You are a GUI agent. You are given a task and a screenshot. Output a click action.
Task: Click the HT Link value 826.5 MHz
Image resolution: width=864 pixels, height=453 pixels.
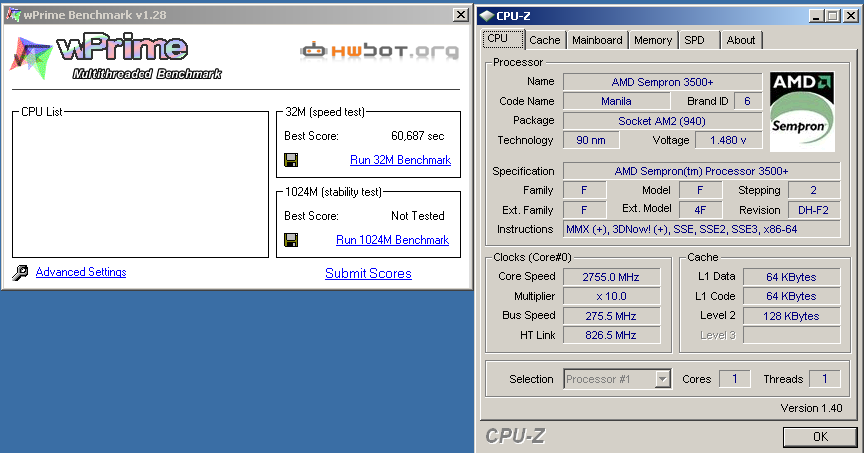pyautogui.click(x=611, y=335)
